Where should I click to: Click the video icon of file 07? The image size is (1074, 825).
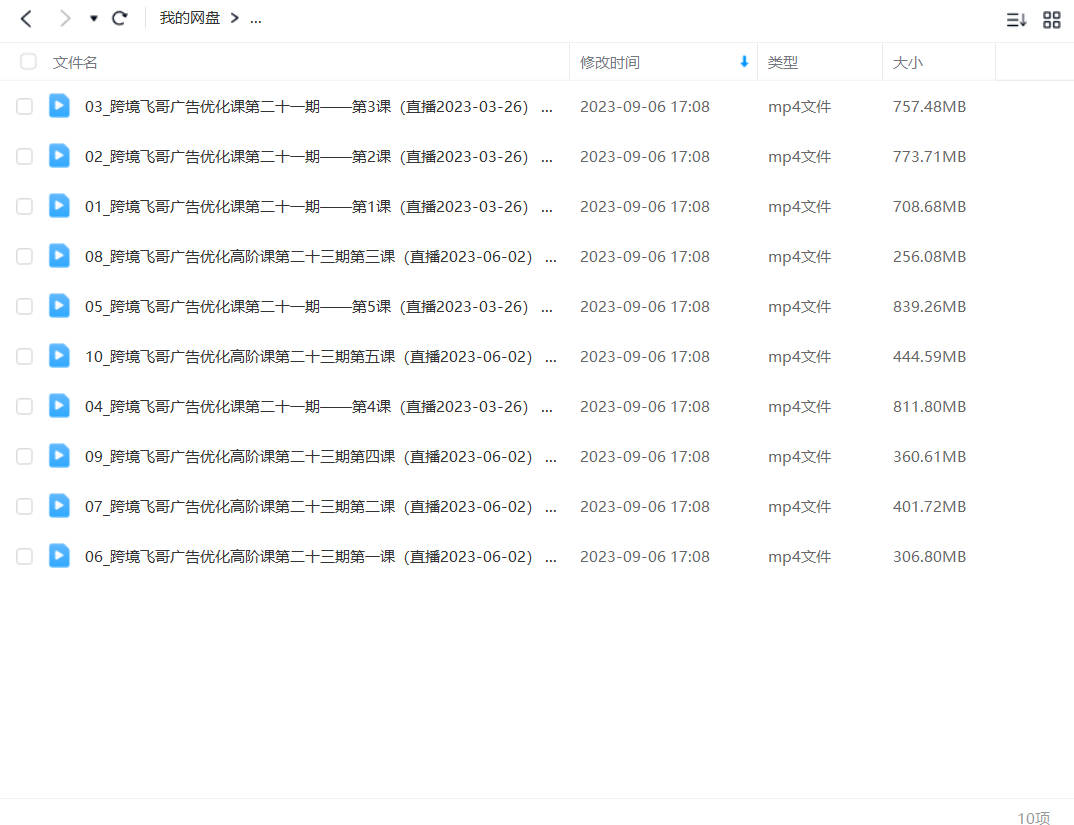pyautogui.click(x=59, y=506)
